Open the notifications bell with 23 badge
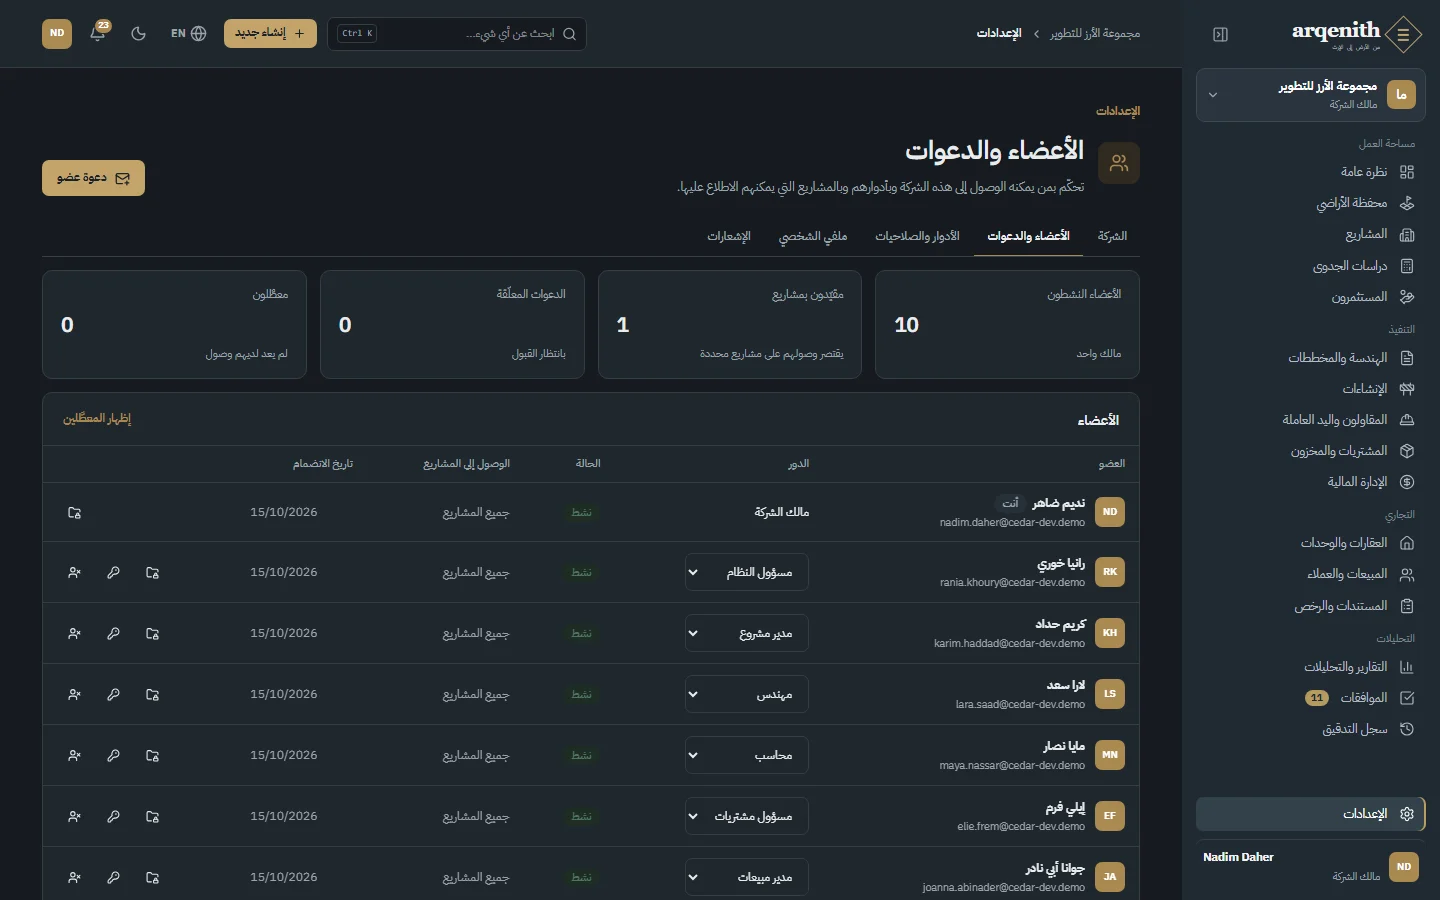This screenshot has height=900, width=1440. click(98, 33)
